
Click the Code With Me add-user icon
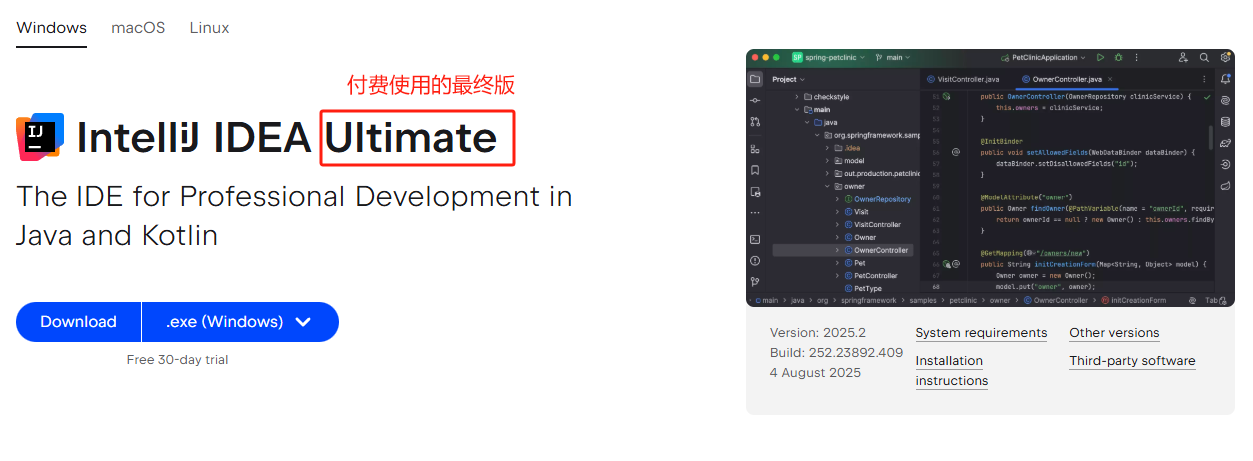(x=1183, y=58)
